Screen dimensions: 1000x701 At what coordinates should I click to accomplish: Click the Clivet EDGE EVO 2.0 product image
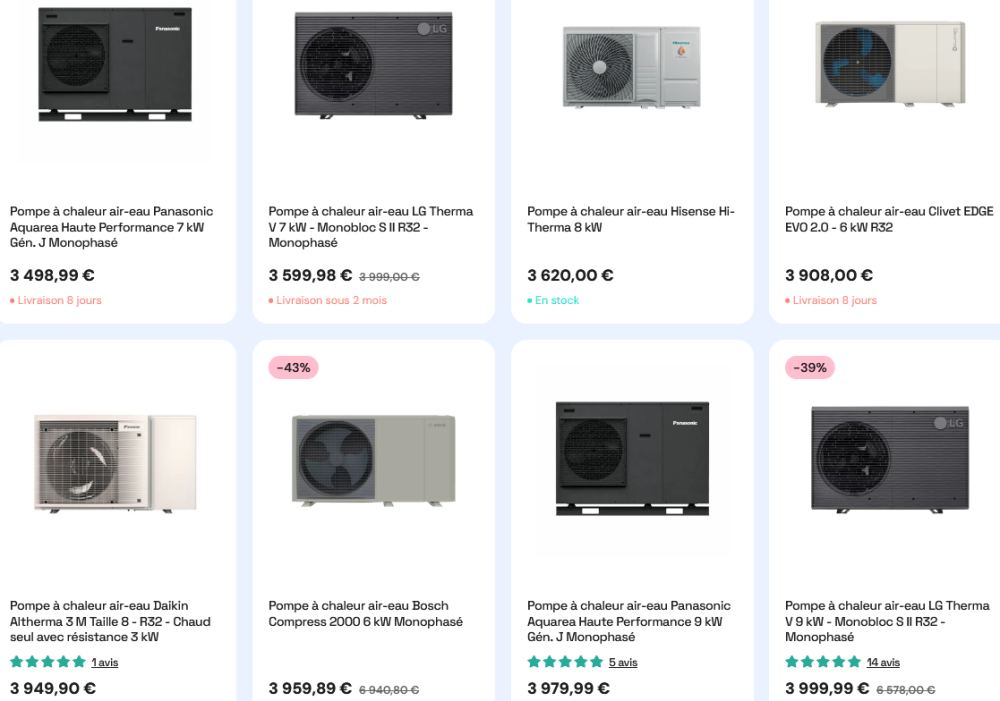click(x=890, y=63)
